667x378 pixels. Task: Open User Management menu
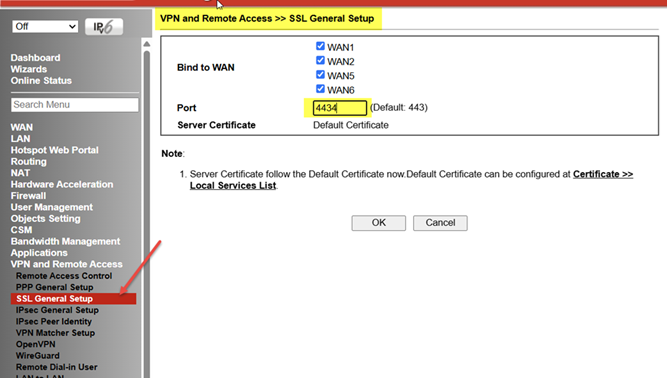(52, 207)
